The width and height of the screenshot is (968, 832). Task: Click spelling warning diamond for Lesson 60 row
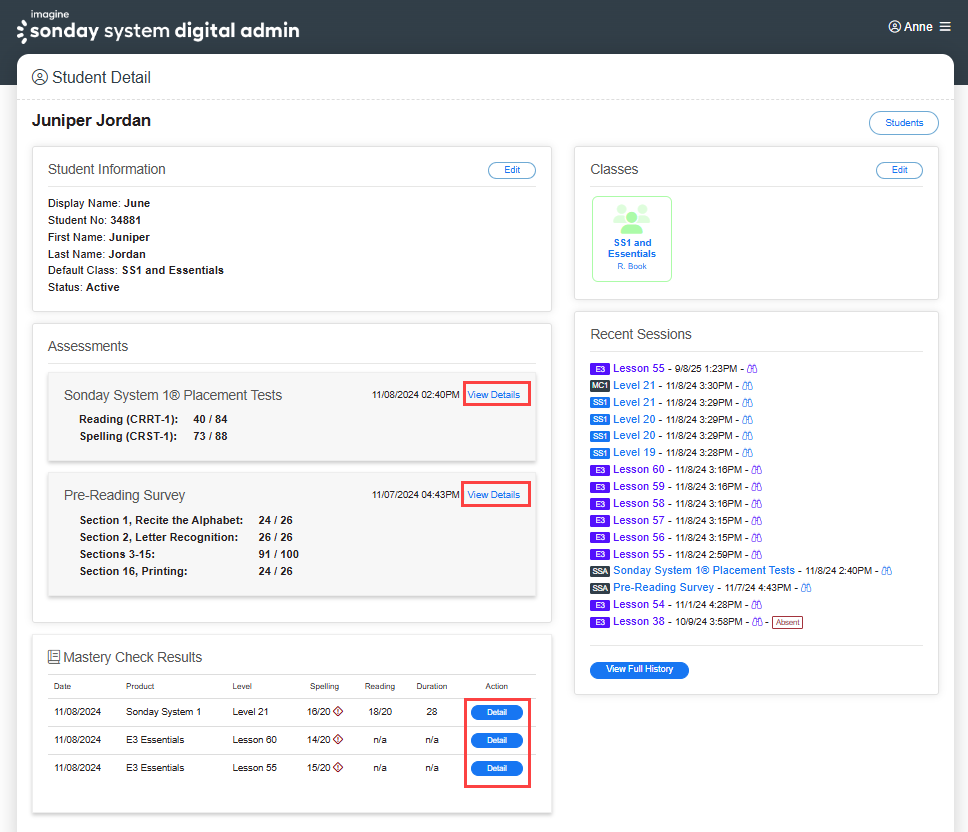point(338,740)
